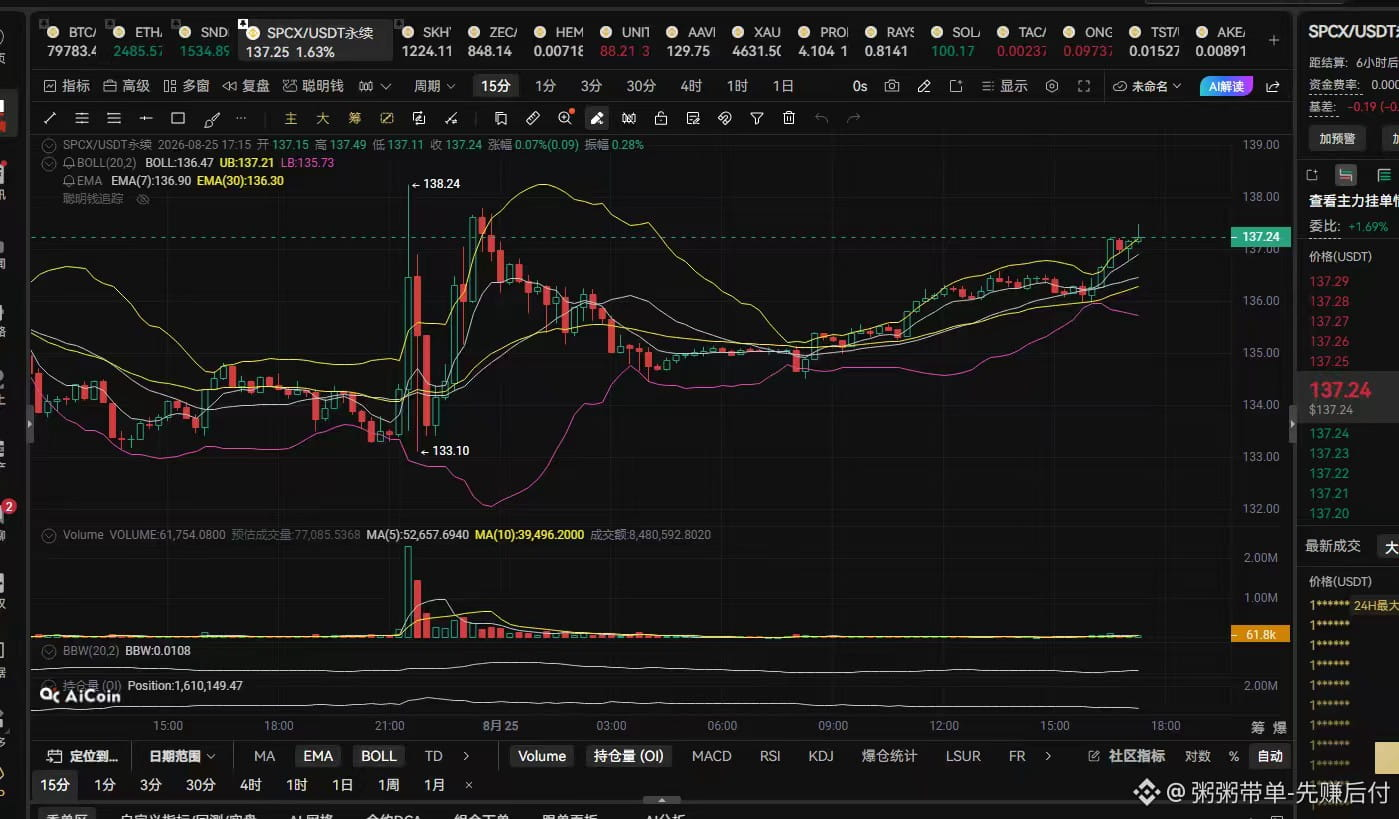Select the trend line drawing tool
Screen dimensions: 1399x819
point(50,118)
